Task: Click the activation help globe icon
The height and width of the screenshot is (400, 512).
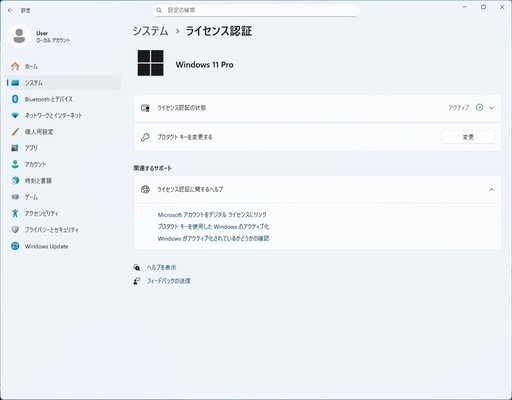Action: point(145,189)
